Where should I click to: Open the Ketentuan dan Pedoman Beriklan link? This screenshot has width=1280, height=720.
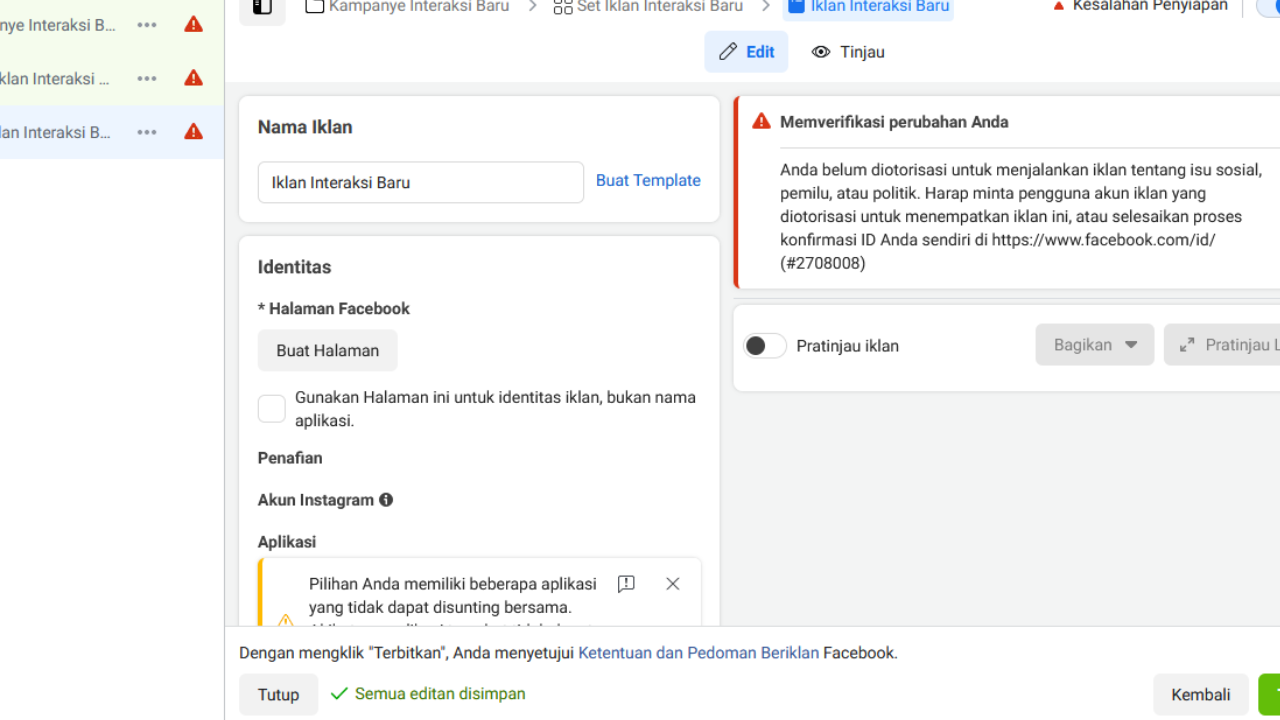coord(699,653)
